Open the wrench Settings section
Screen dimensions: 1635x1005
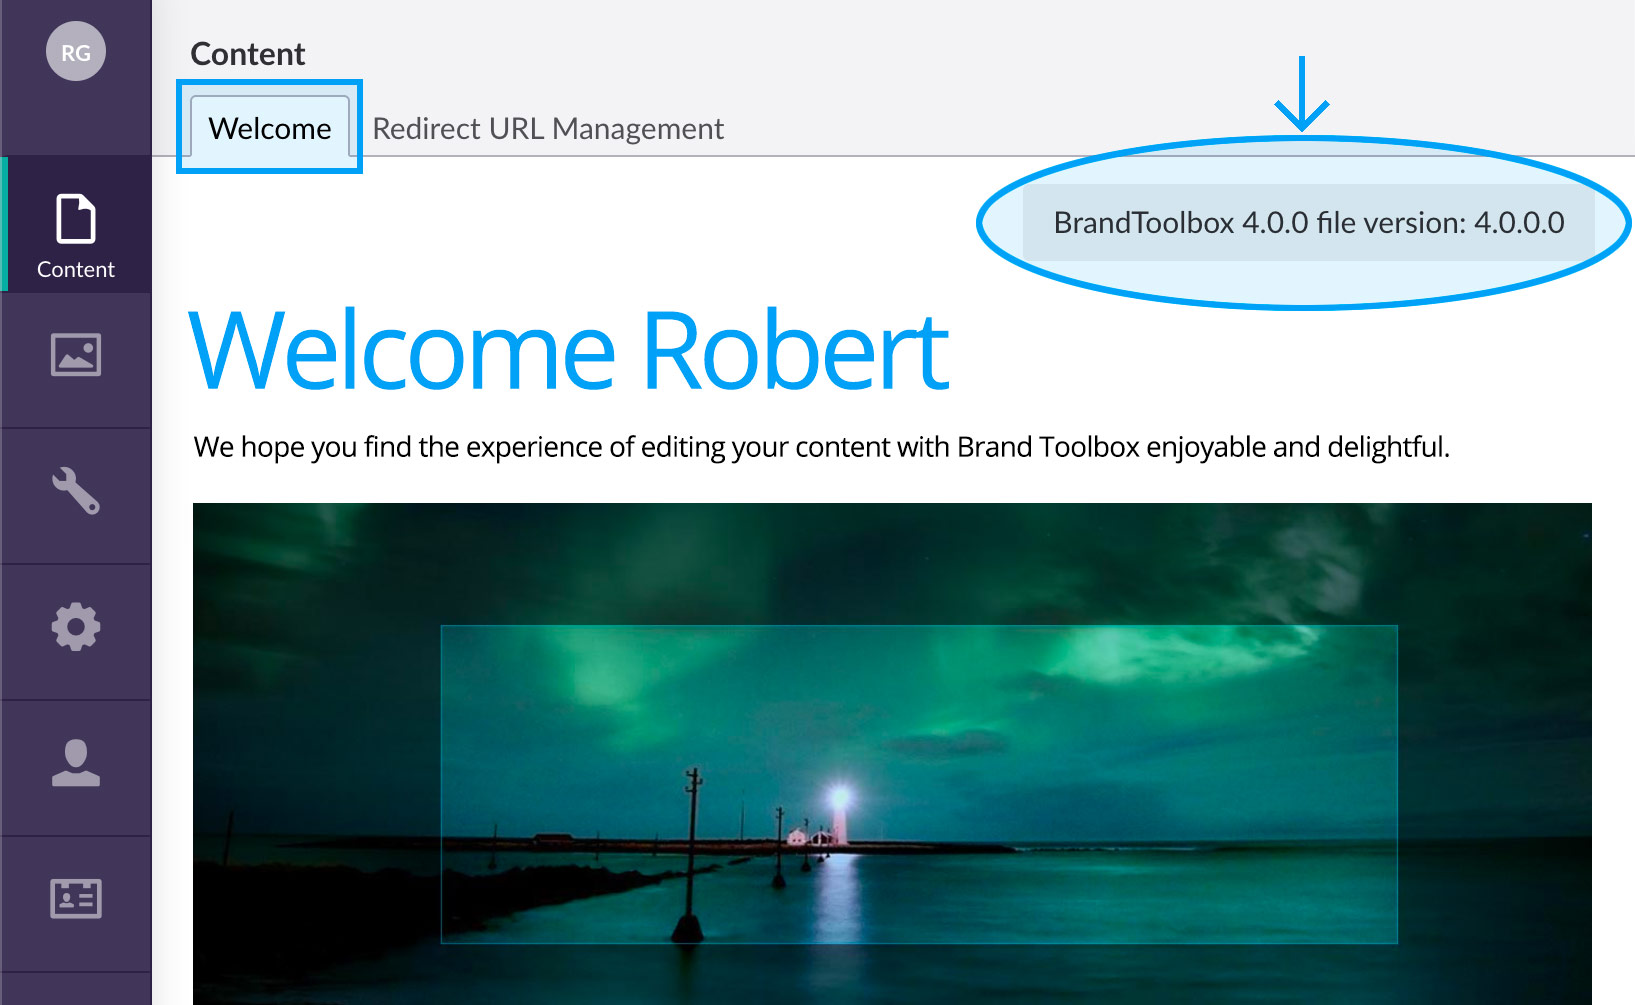[76, 491]
